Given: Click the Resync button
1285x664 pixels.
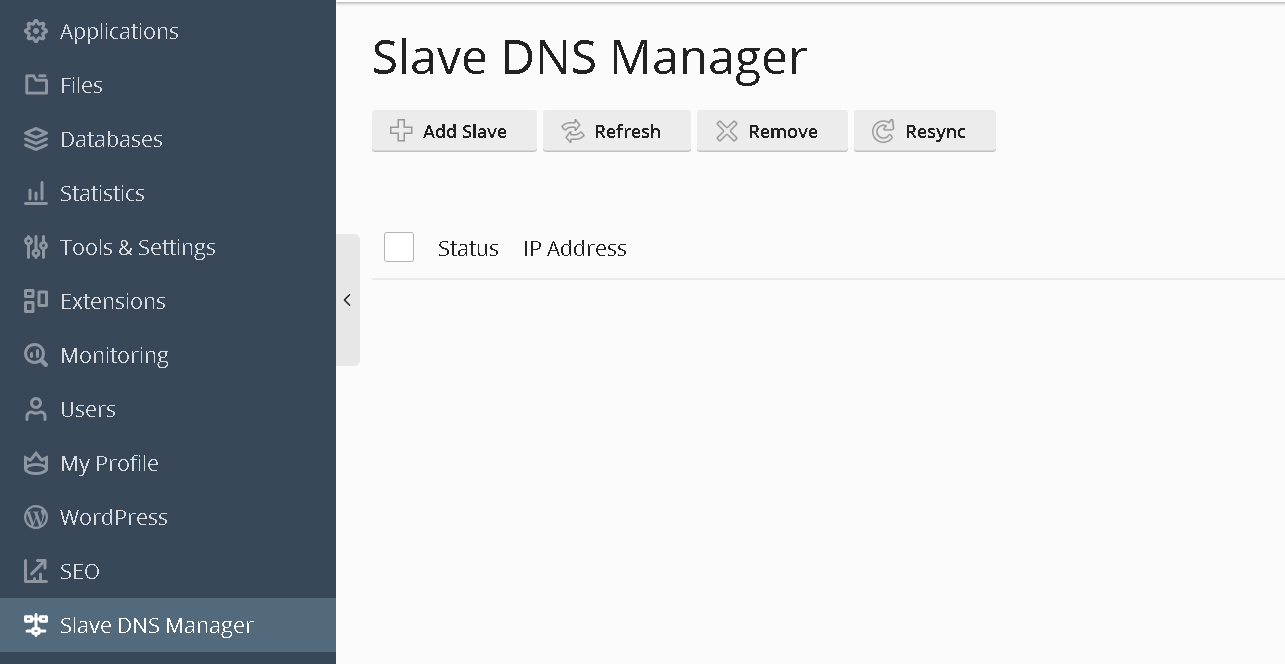Looking at the screenshot, I should pyautogui.click(x=924, y=131).
